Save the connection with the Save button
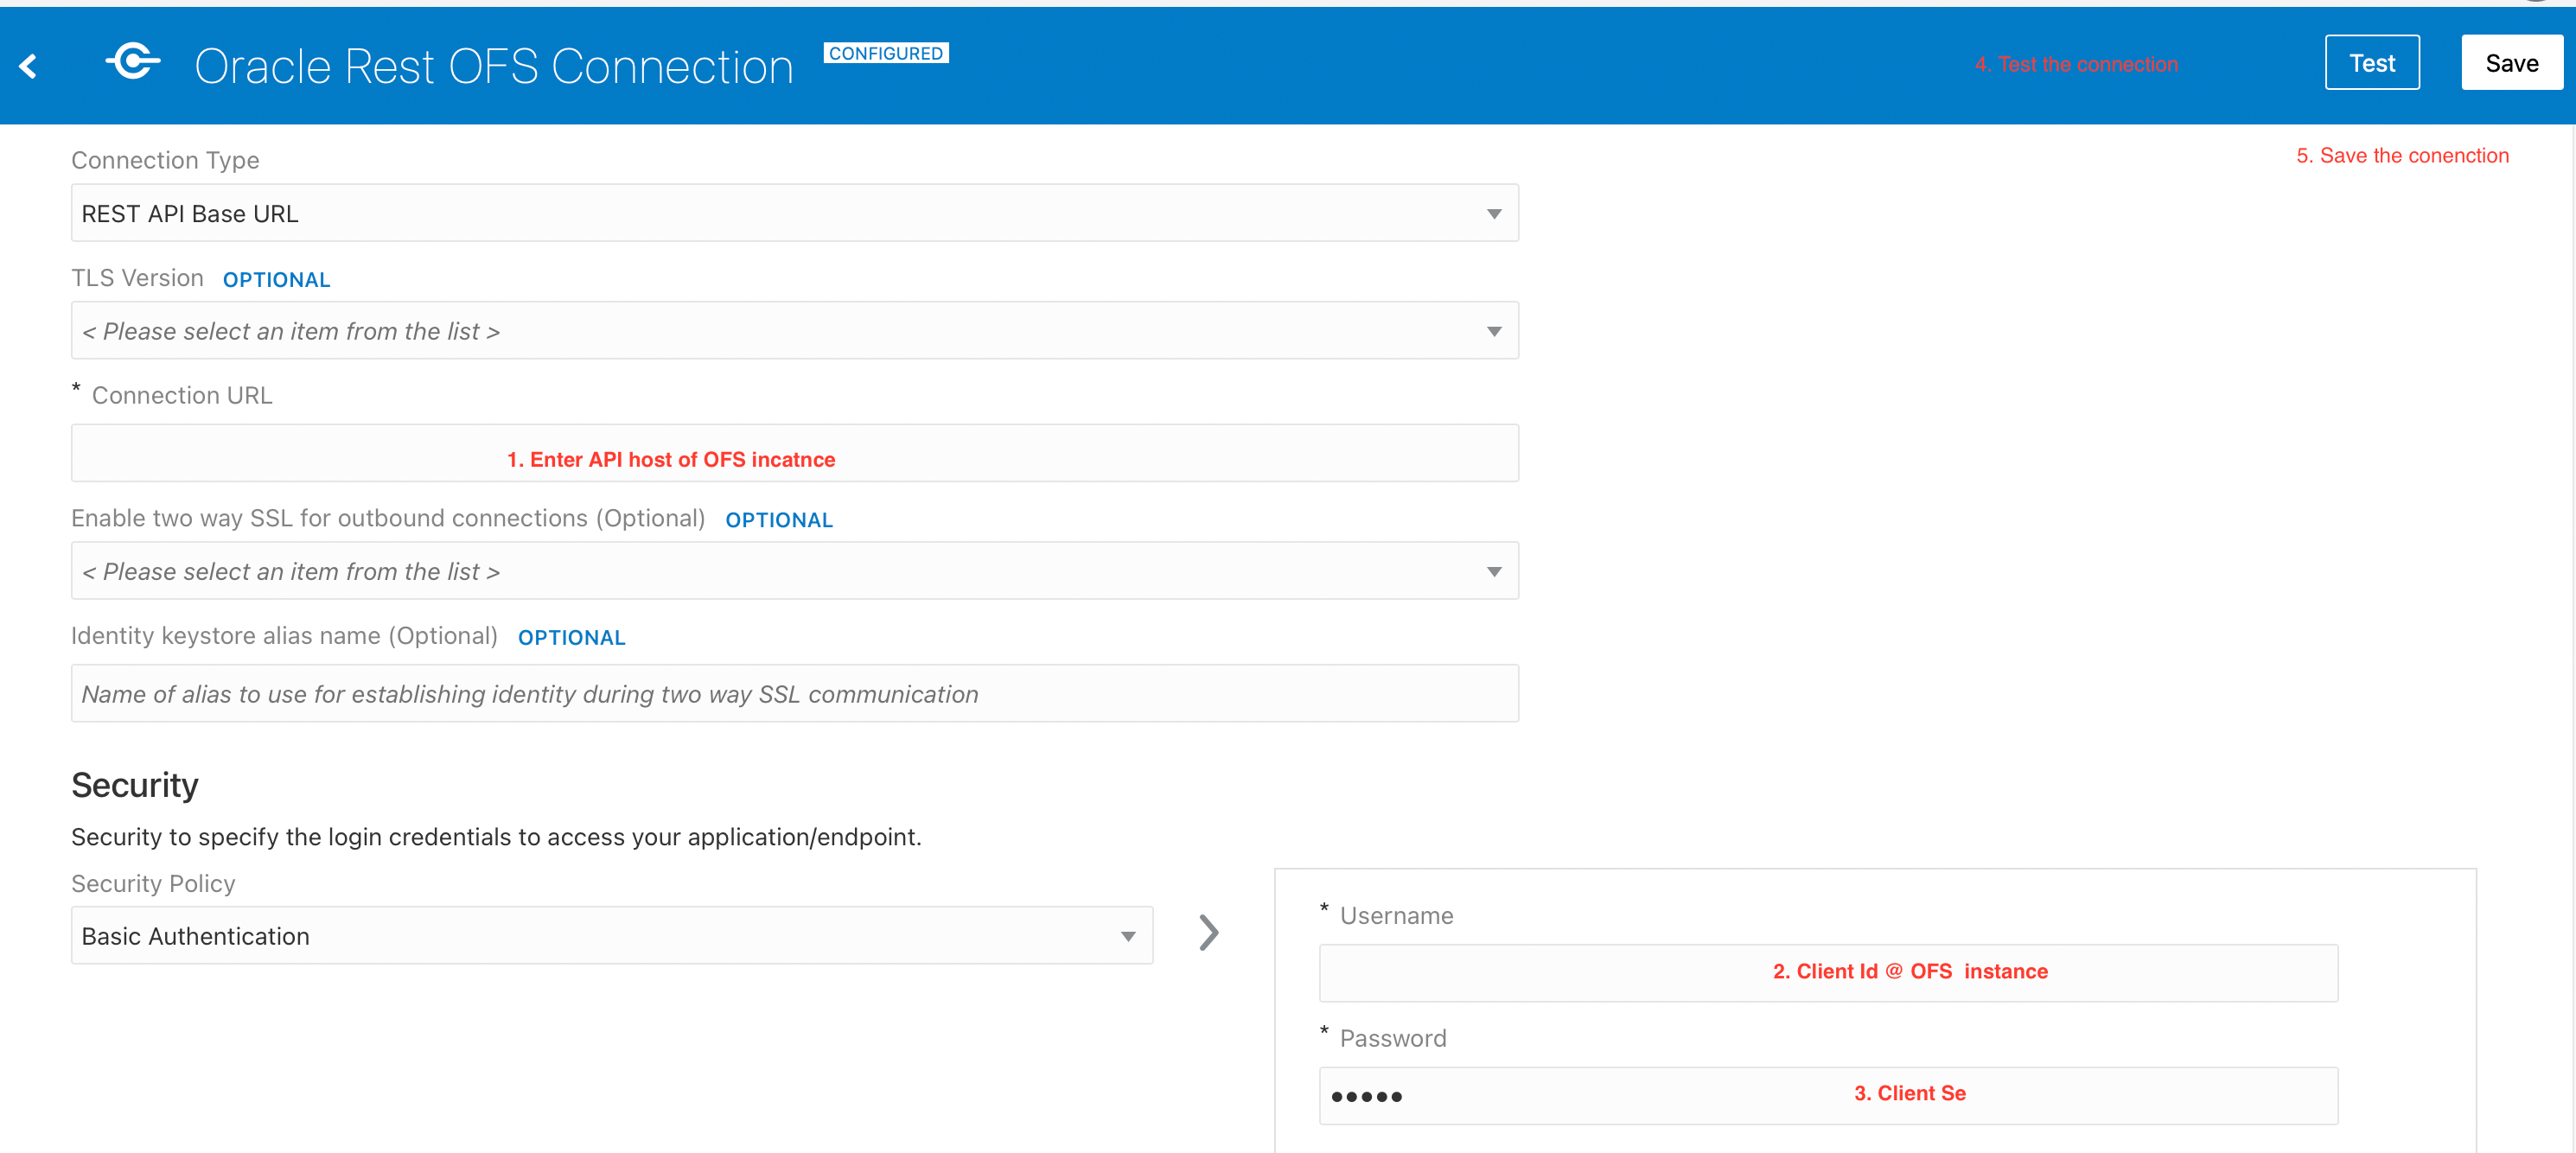The width and height of the screenshot is (2576, 1153). point(2512,63)
